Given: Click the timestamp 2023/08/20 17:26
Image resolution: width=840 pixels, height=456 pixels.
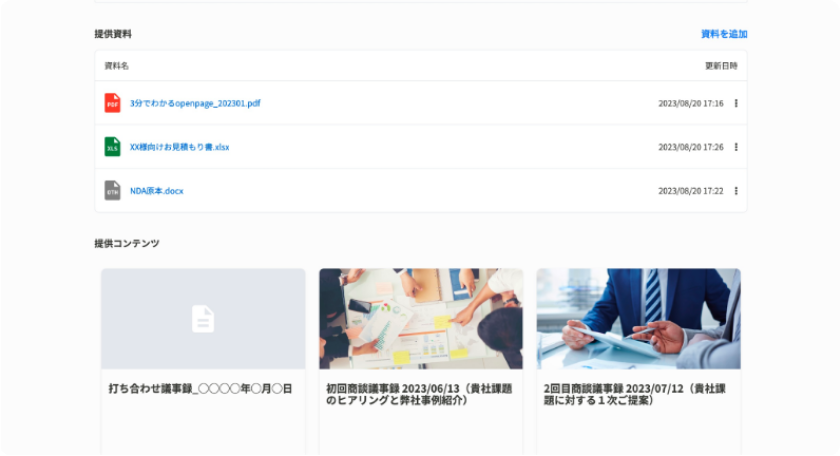Looking at the screenshot, I should (691, 147).
